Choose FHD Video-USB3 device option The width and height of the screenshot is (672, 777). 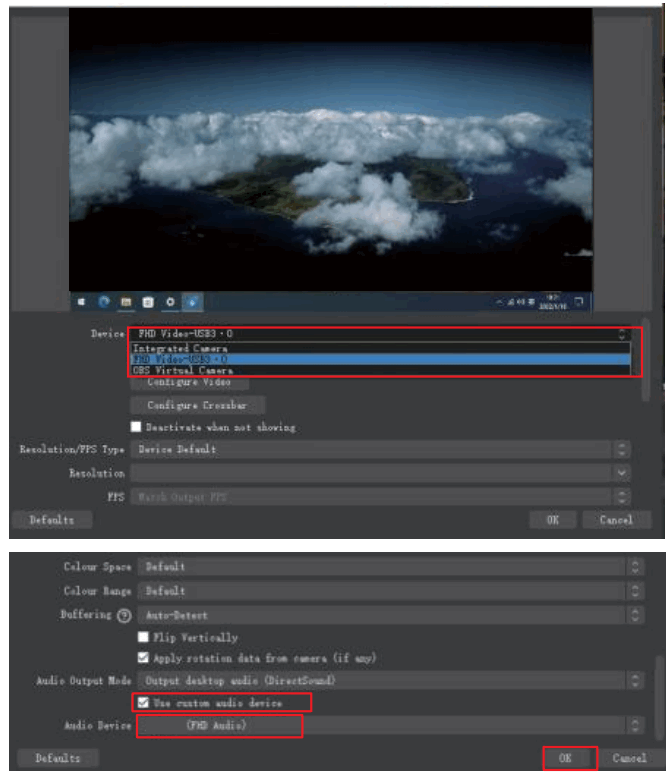(380, 359)
